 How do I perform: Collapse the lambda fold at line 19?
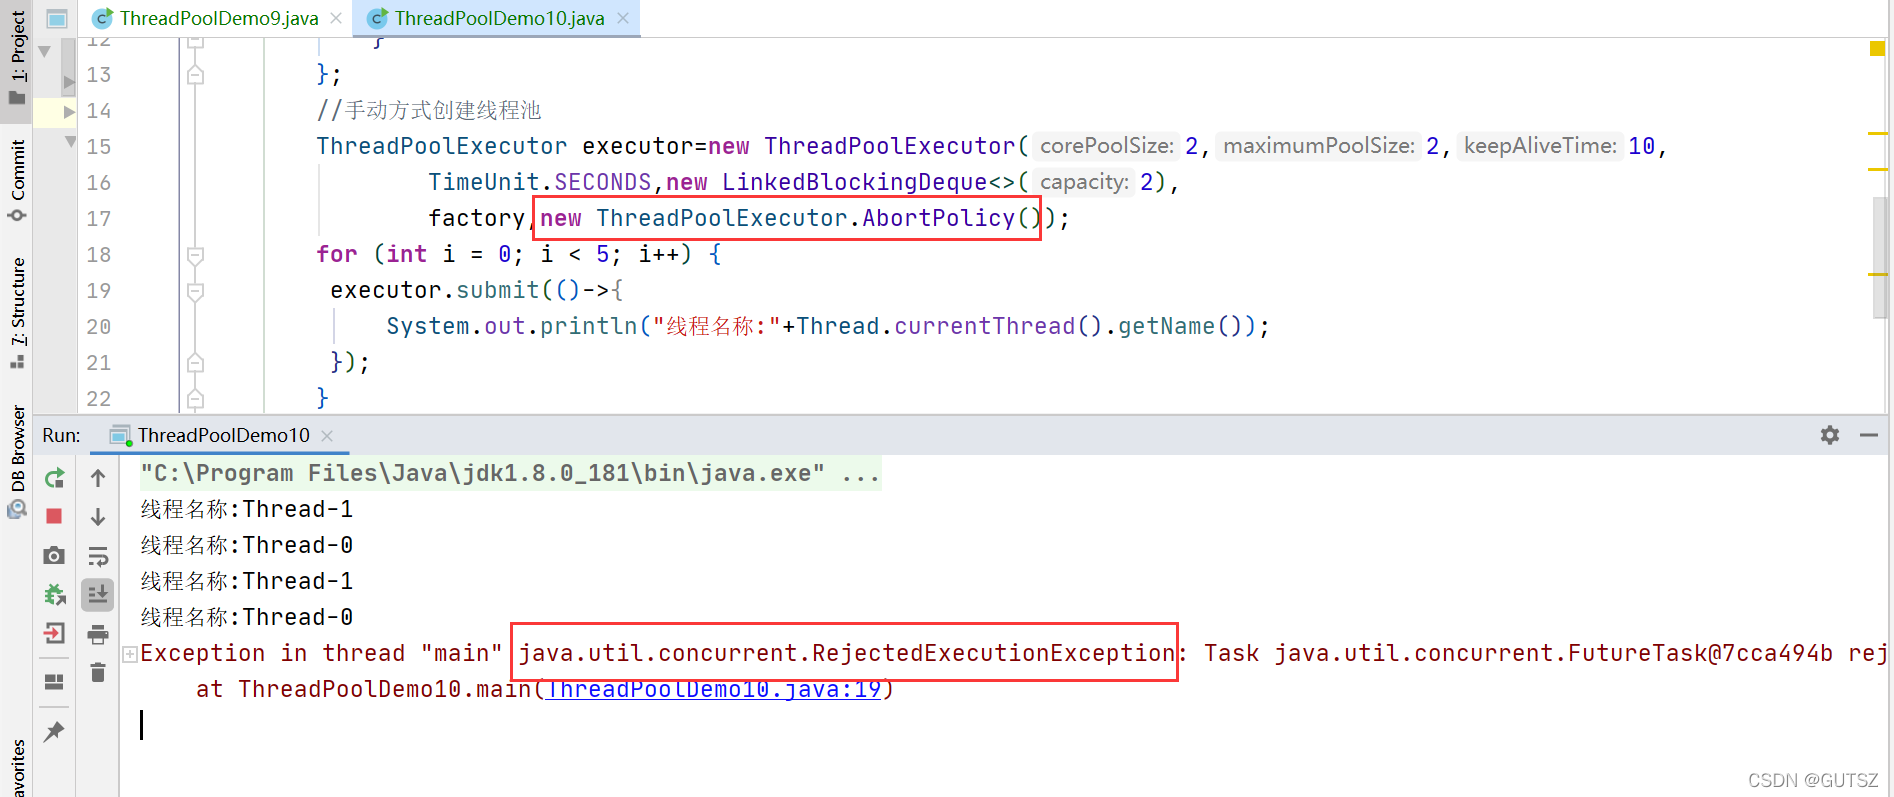196,291
